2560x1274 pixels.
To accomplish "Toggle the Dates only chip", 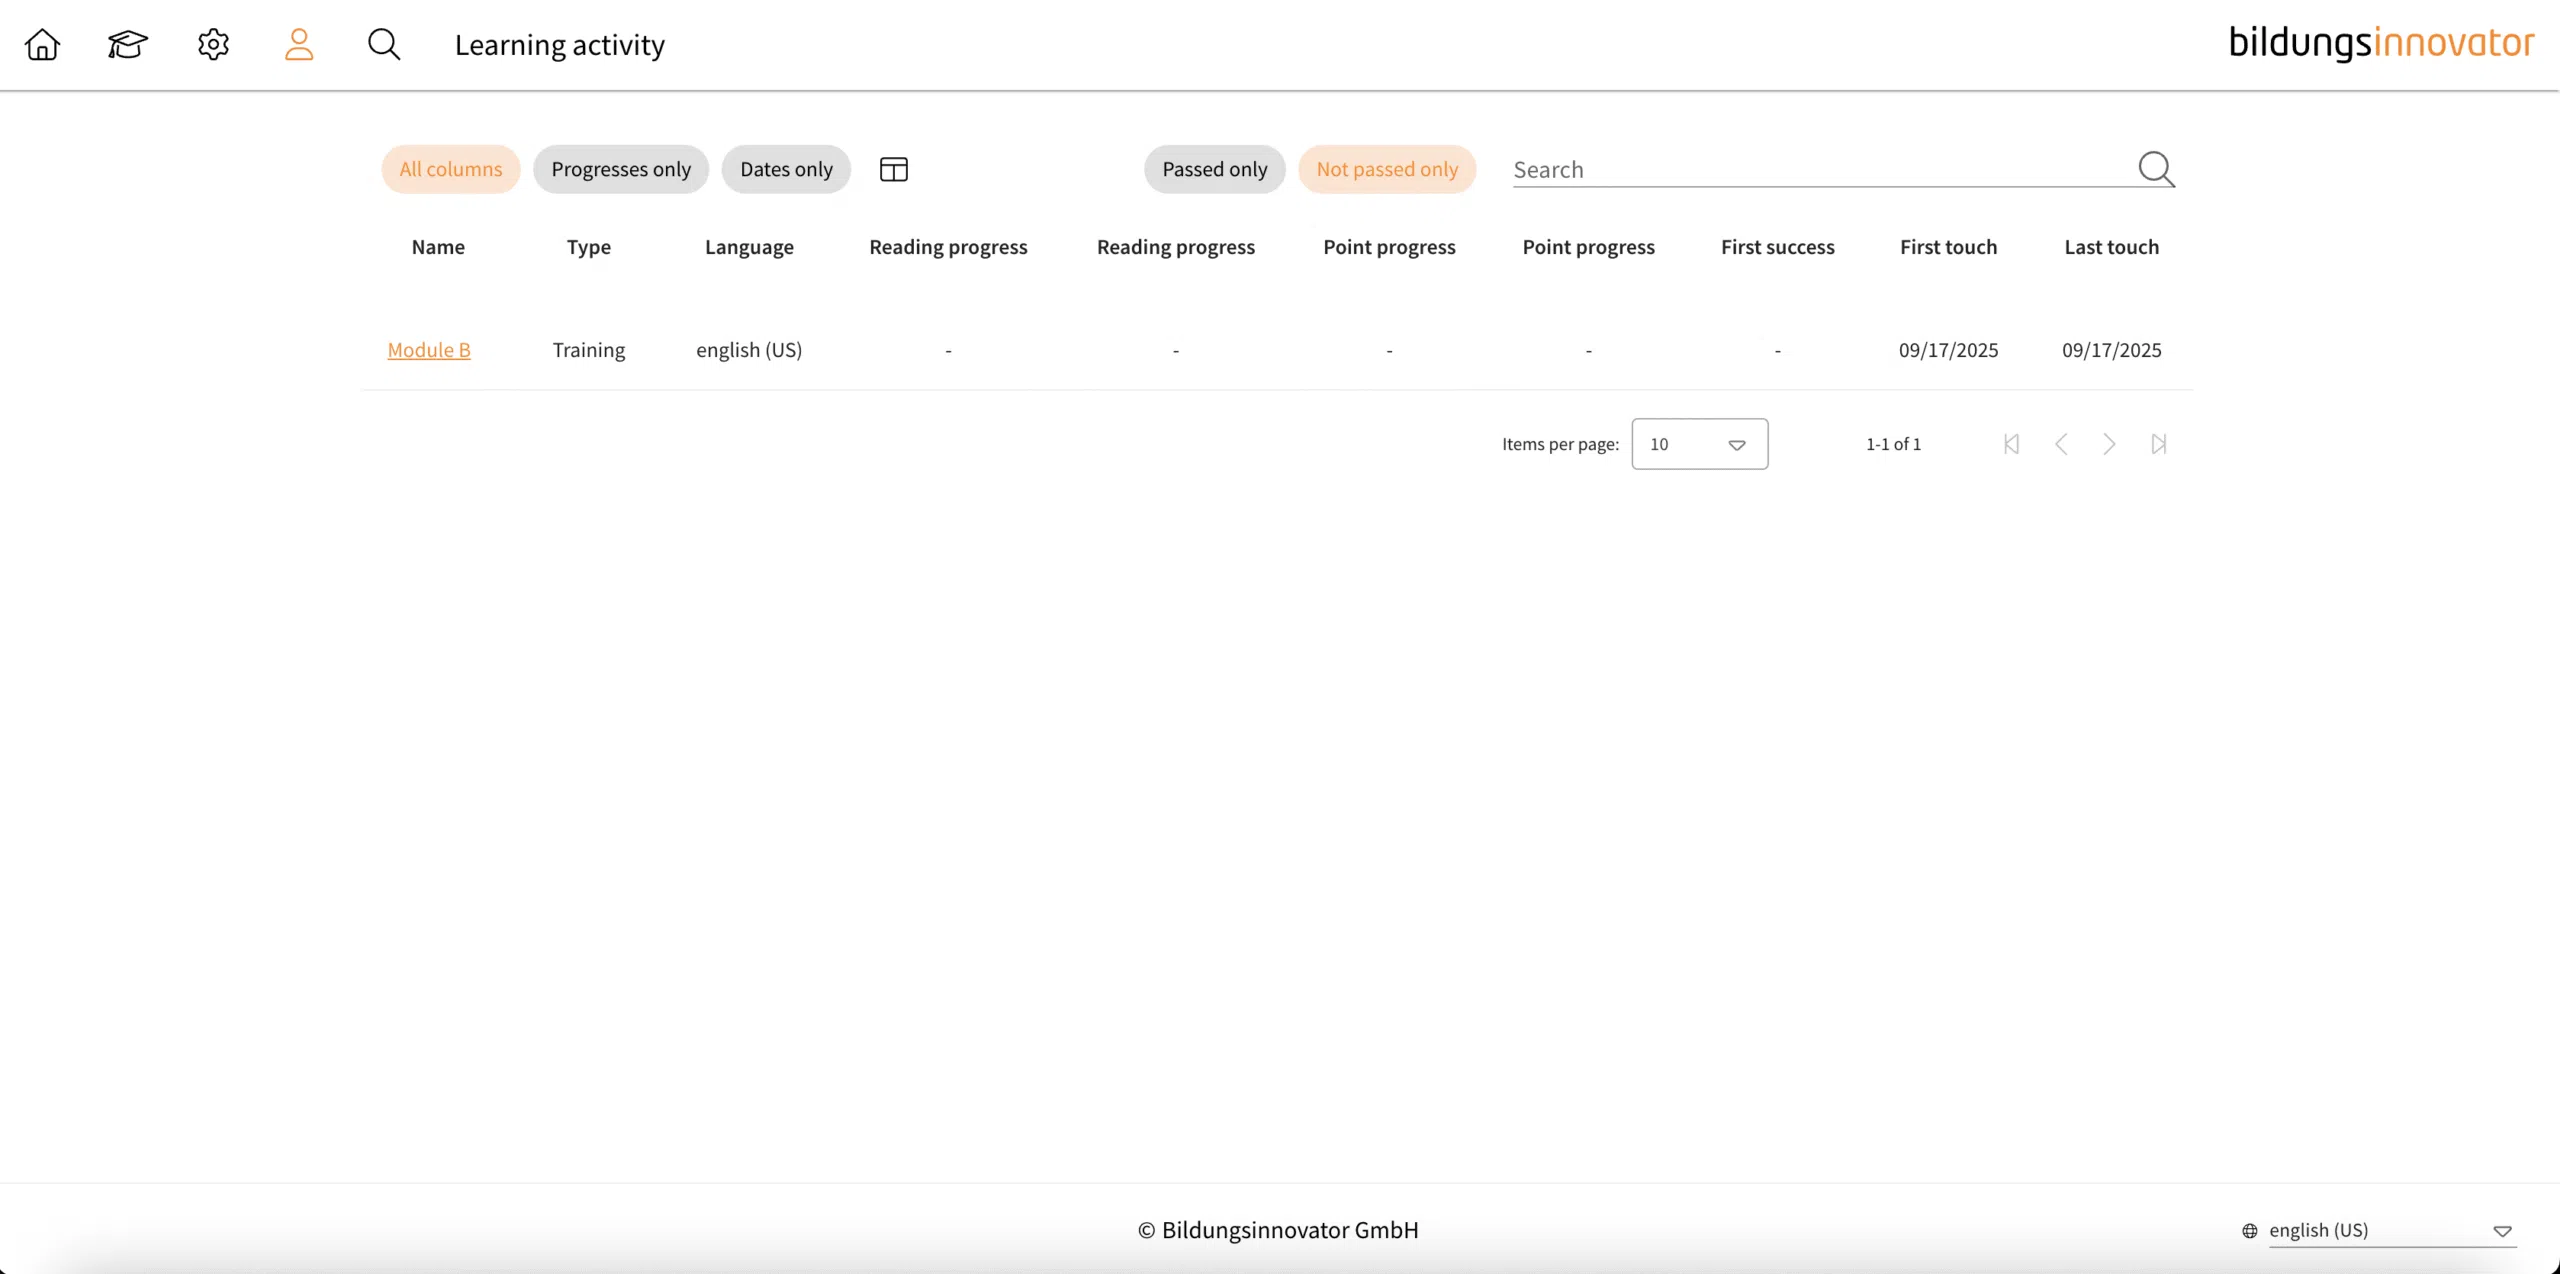I will (x=786, y=169).
